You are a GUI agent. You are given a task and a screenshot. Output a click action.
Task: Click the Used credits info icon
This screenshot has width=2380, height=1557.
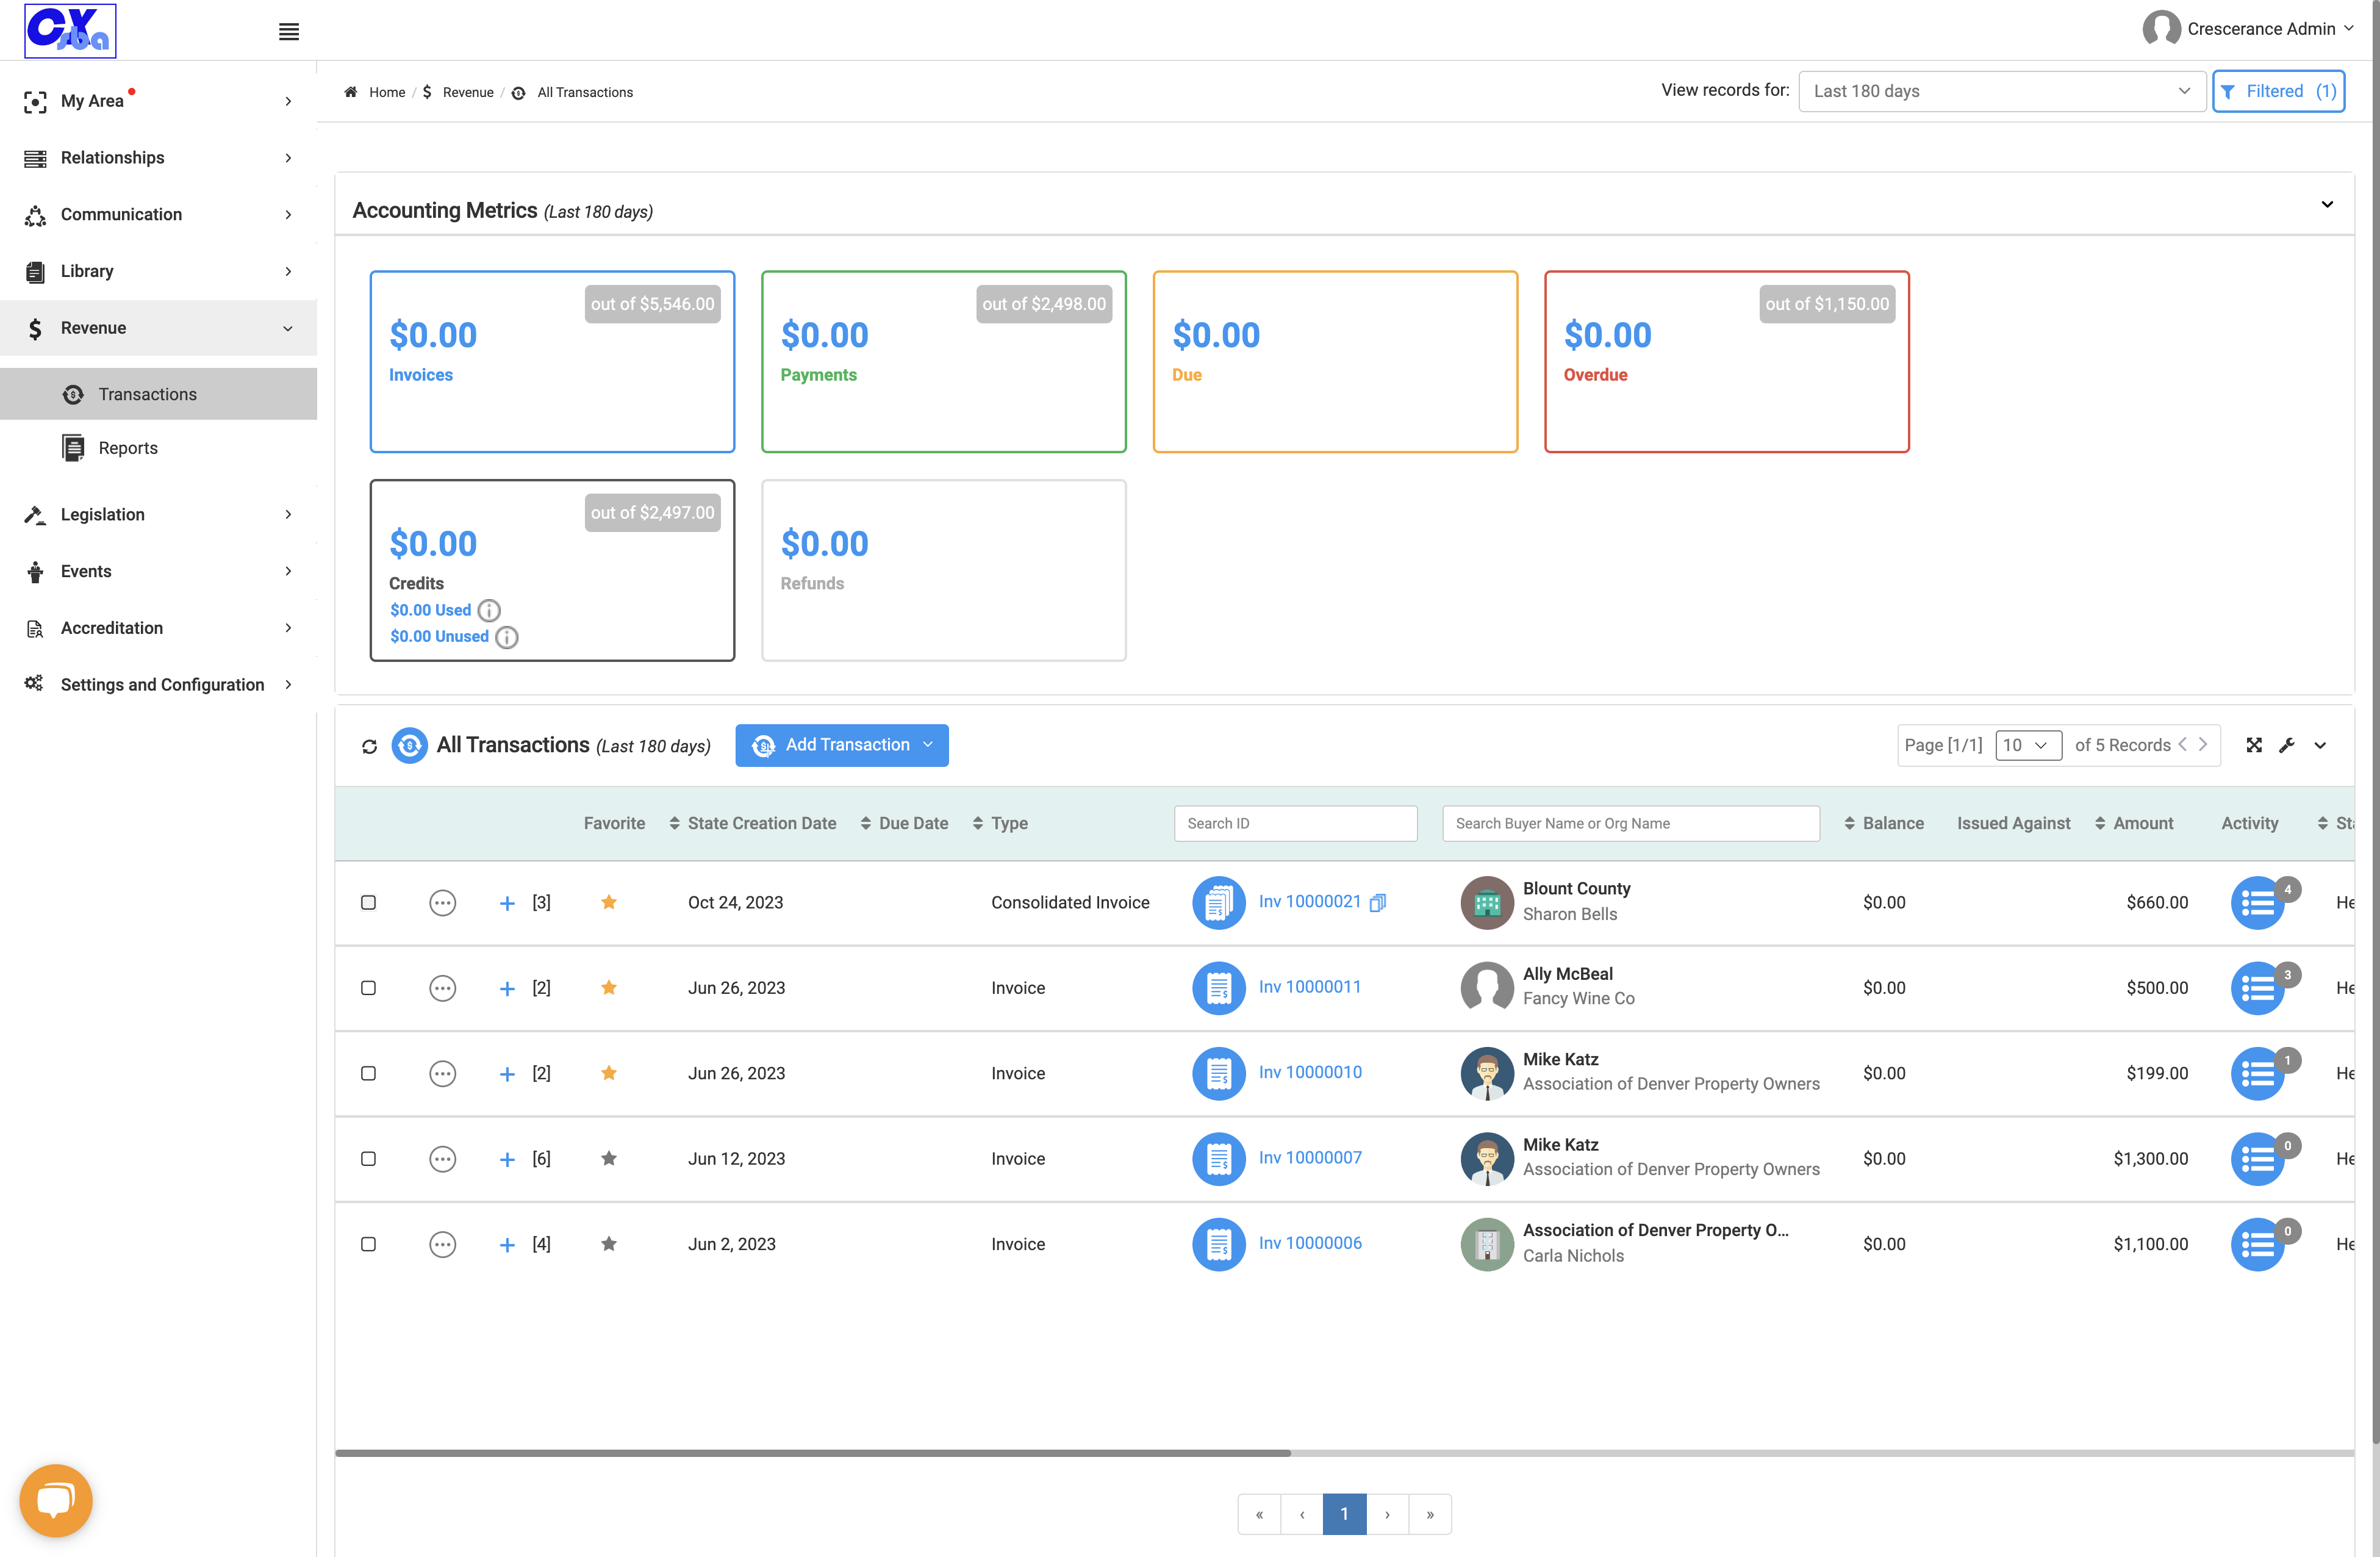(489, 610)
